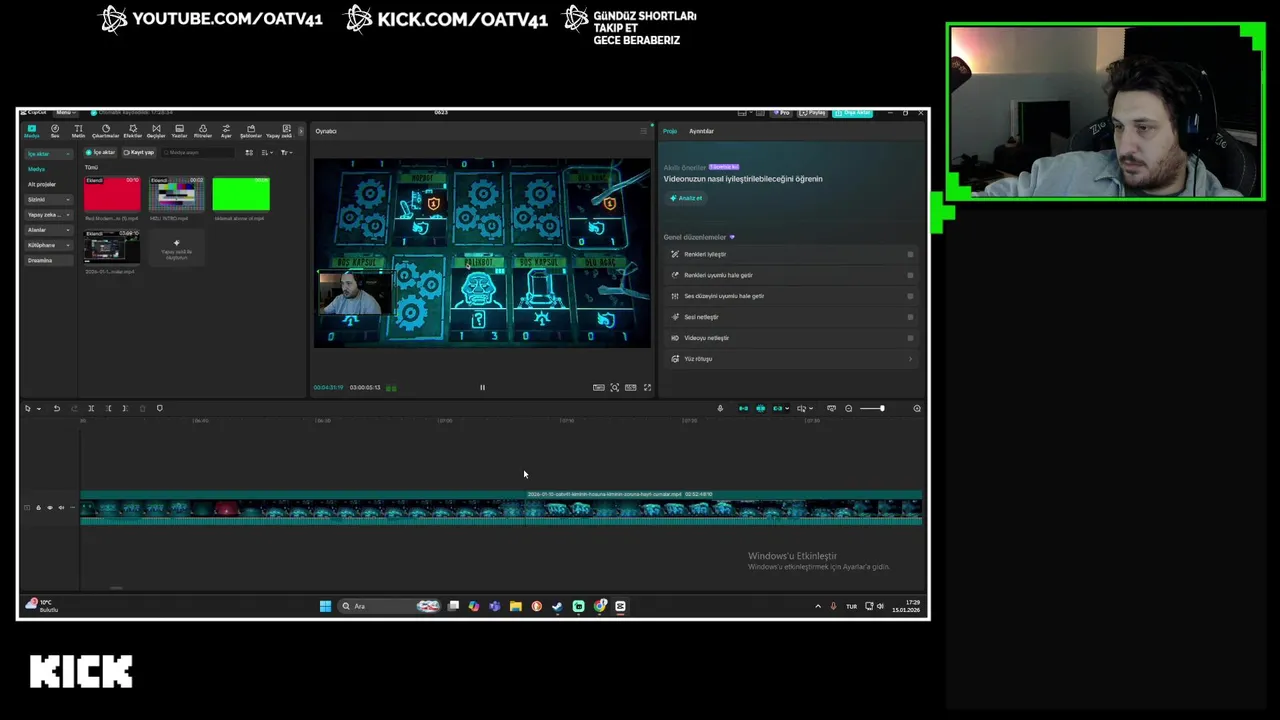Viewport: 1280px width, 720px height.
Task: Click the timeline microphone record icon
Action: click(x=720, y=408)
